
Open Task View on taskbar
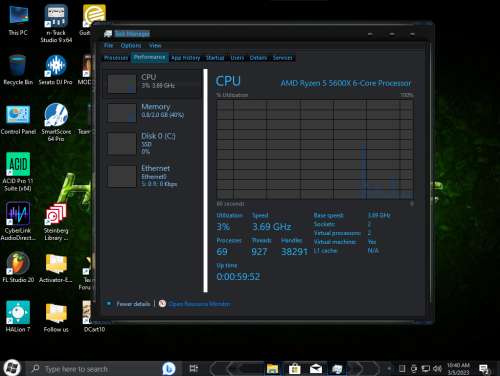[194, 368]
